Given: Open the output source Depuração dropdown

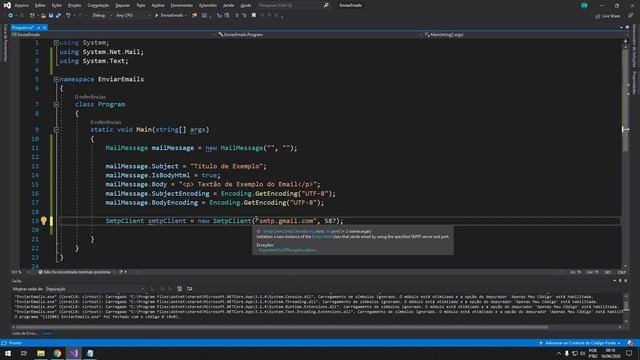Looking at the screenshot, I should pos(95,289).
